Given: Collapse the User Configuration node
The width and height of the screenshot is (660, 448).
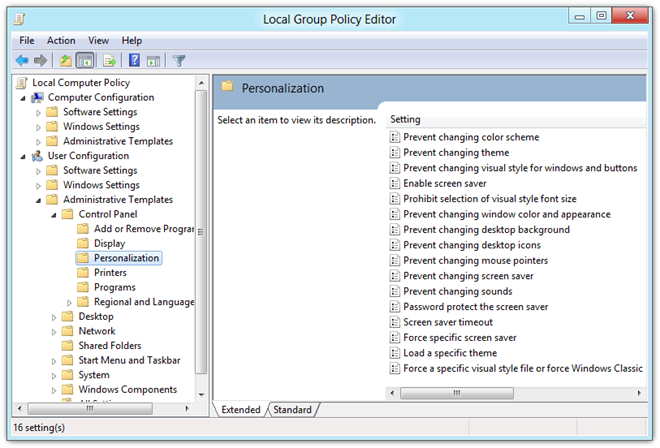Looking at the screenshot, I should tap(23, 157).
